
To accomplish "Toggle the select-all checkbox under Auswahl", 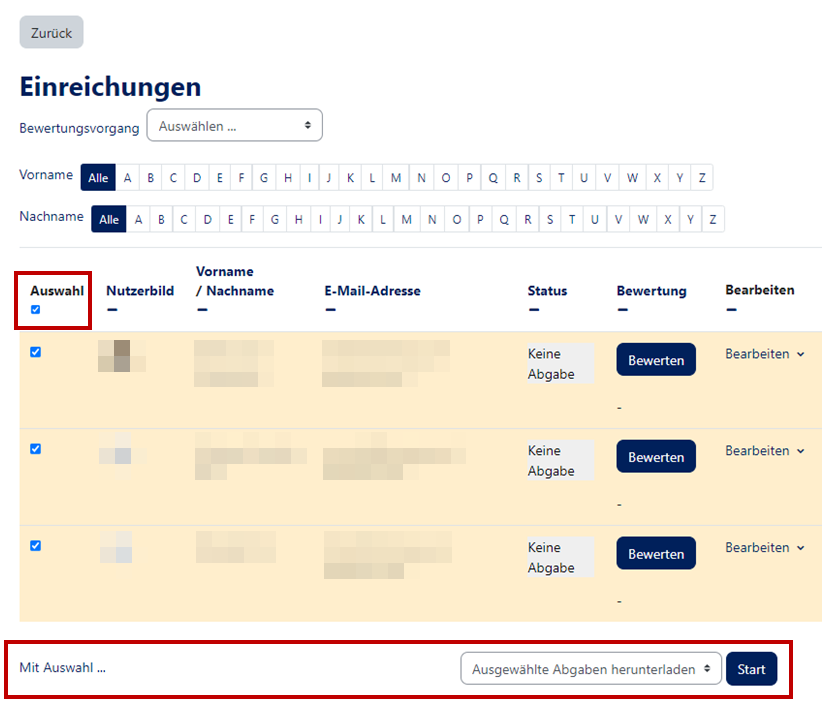I will tap(36, 310).
